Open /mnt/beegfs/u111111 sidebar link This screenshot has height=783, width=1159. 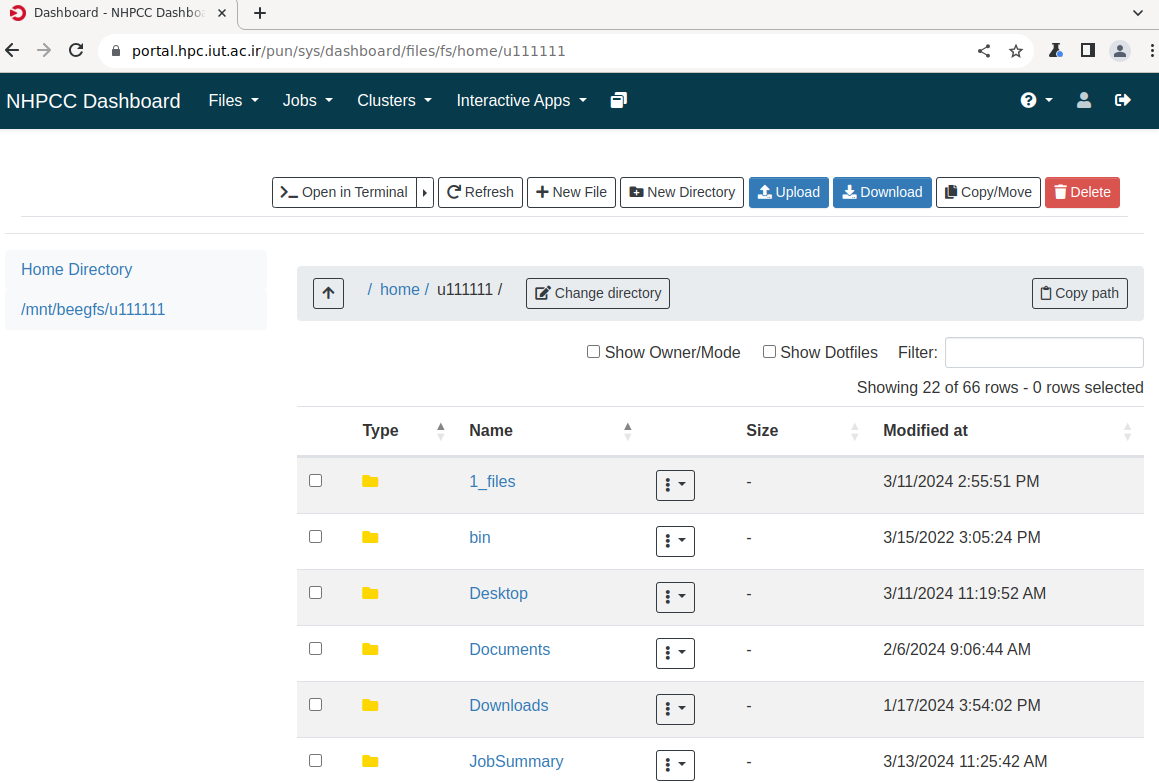click(x=93, y=310)
